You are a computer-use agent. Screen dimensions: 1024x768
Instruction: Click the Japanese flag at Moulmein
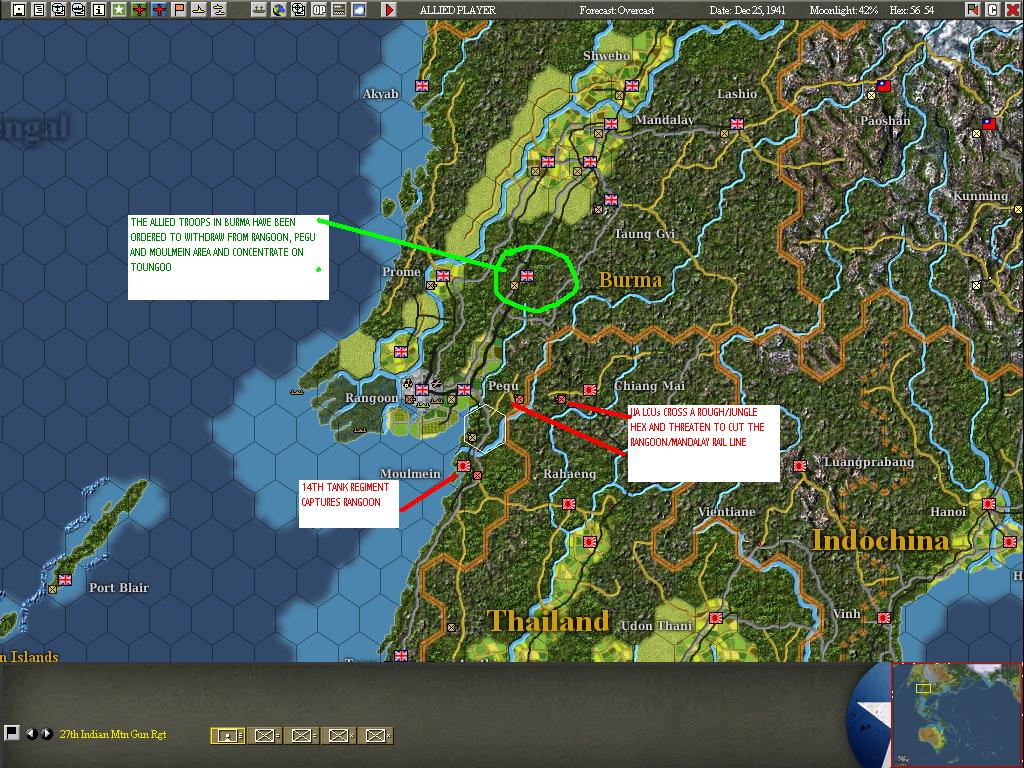(x=464, y=466)
